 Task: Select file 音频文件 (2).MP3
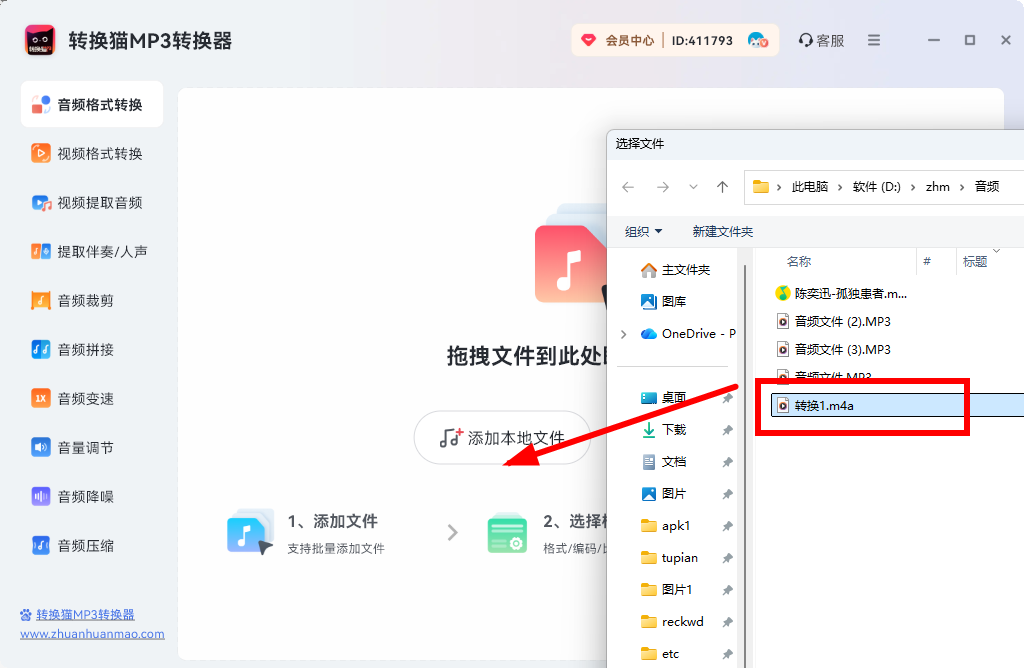pyautogui.click(x=834, y=321)
